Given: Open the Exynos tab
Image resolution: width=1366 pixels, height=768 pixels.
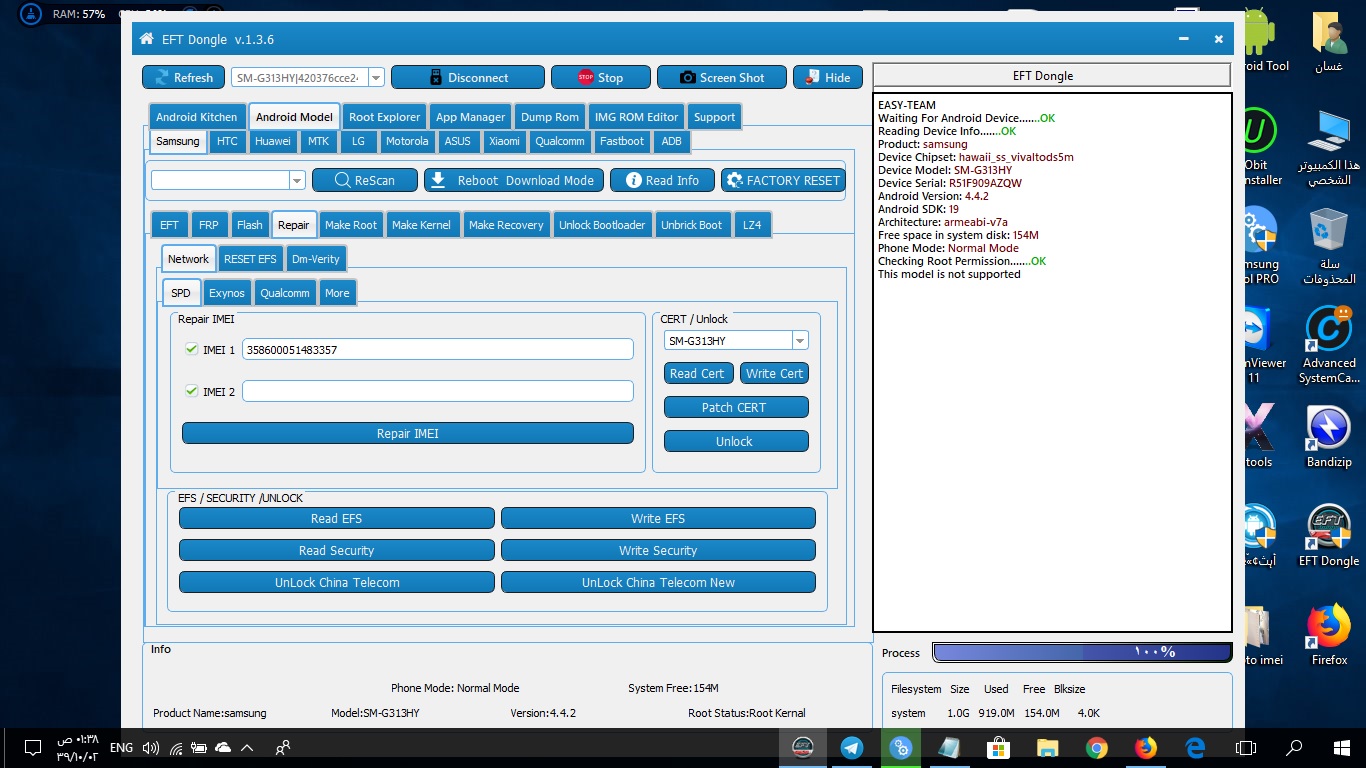Looking at the screenshot, I should (227, 293).
